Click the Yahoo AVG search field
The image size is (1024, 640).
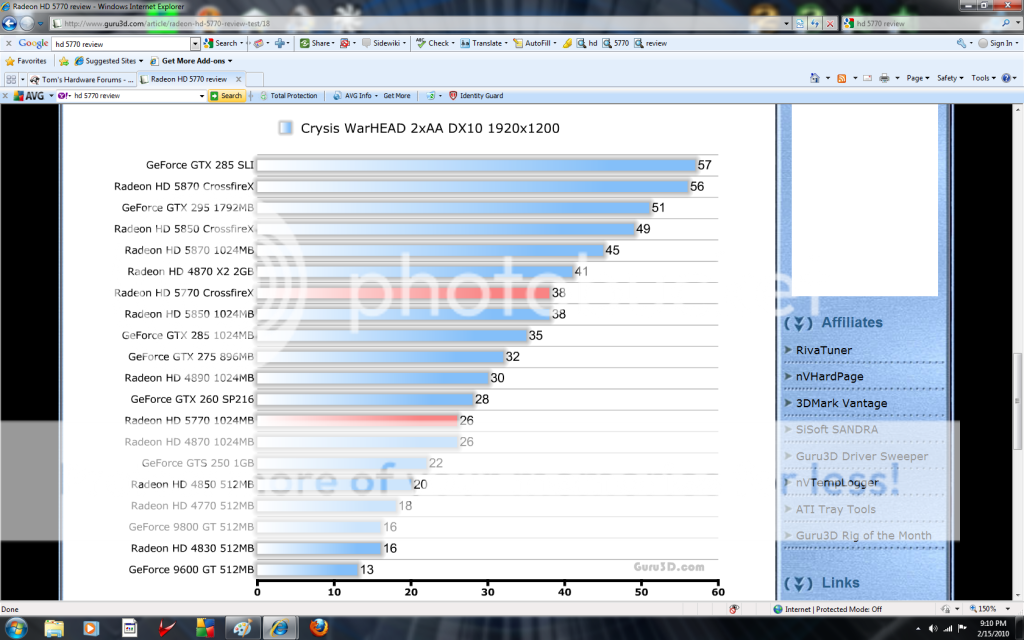click(134, 95)
